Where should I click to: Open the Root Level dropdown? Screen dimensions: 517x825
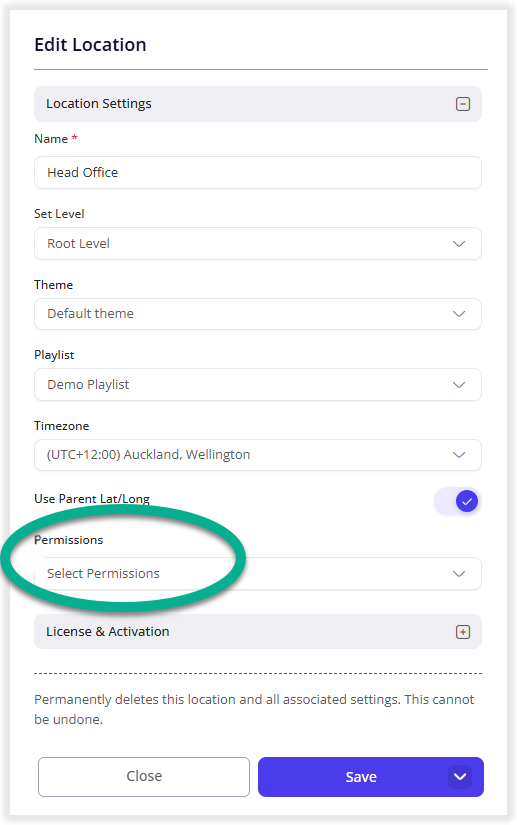(x=258, y=244)
